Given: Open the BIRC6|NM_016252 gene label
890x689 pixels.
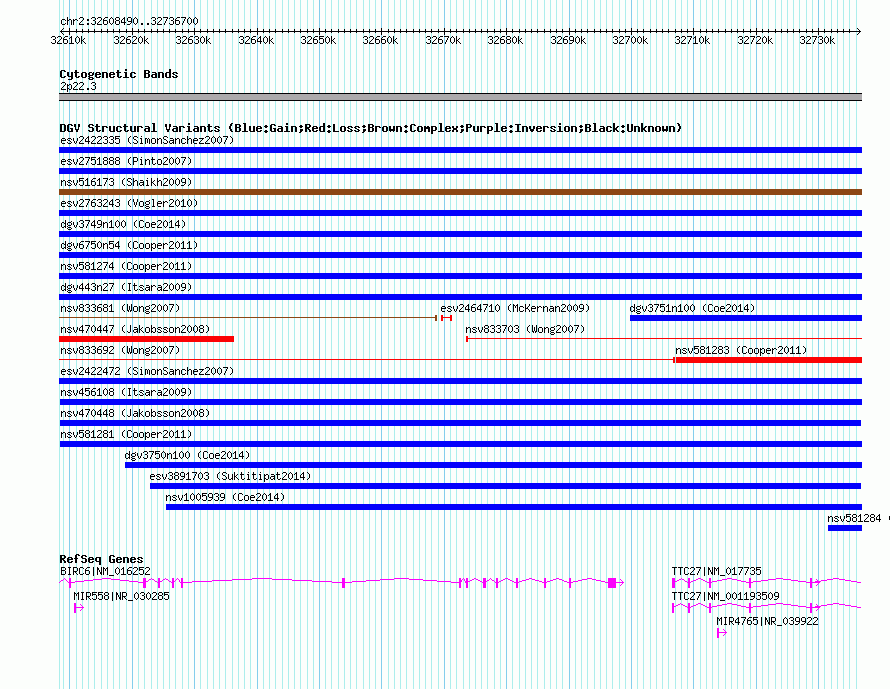Looking at the screenshot, I should (x=105, y=571).
